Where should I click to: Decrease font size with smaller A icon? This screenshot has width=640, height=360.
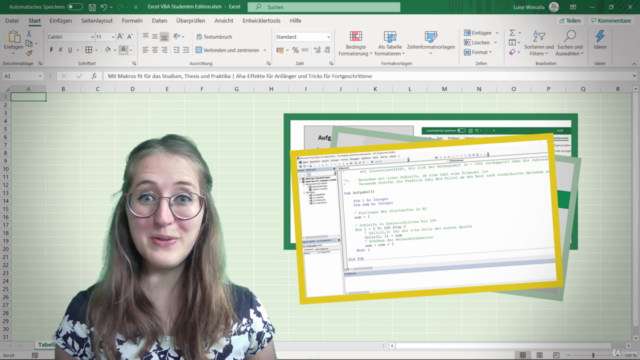(x=130, y=37)
